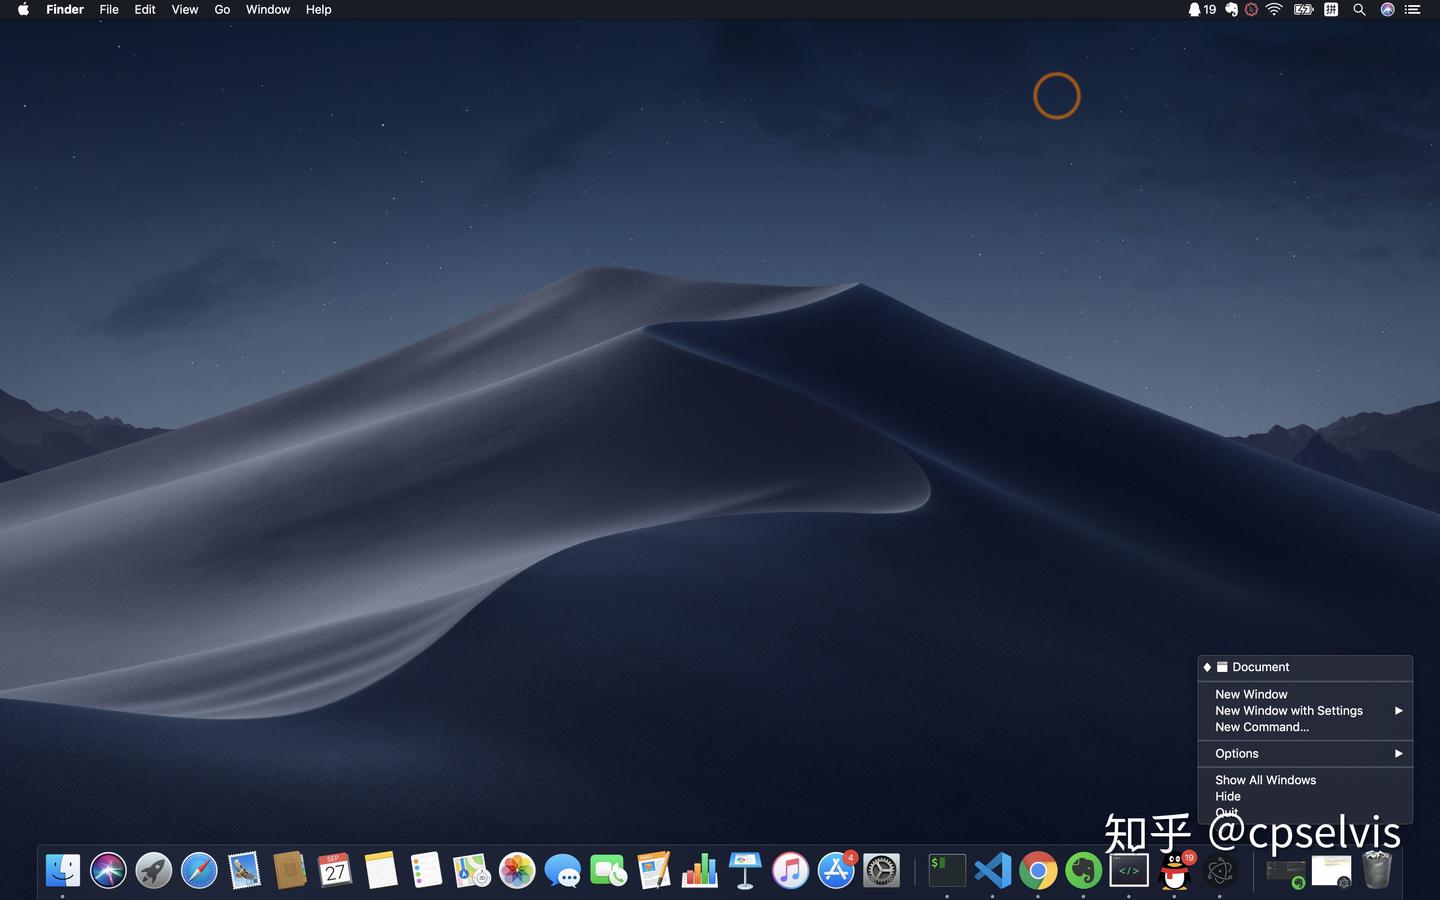
Task: Open Visual Studio Code from the dock
Action: [992, 871]
